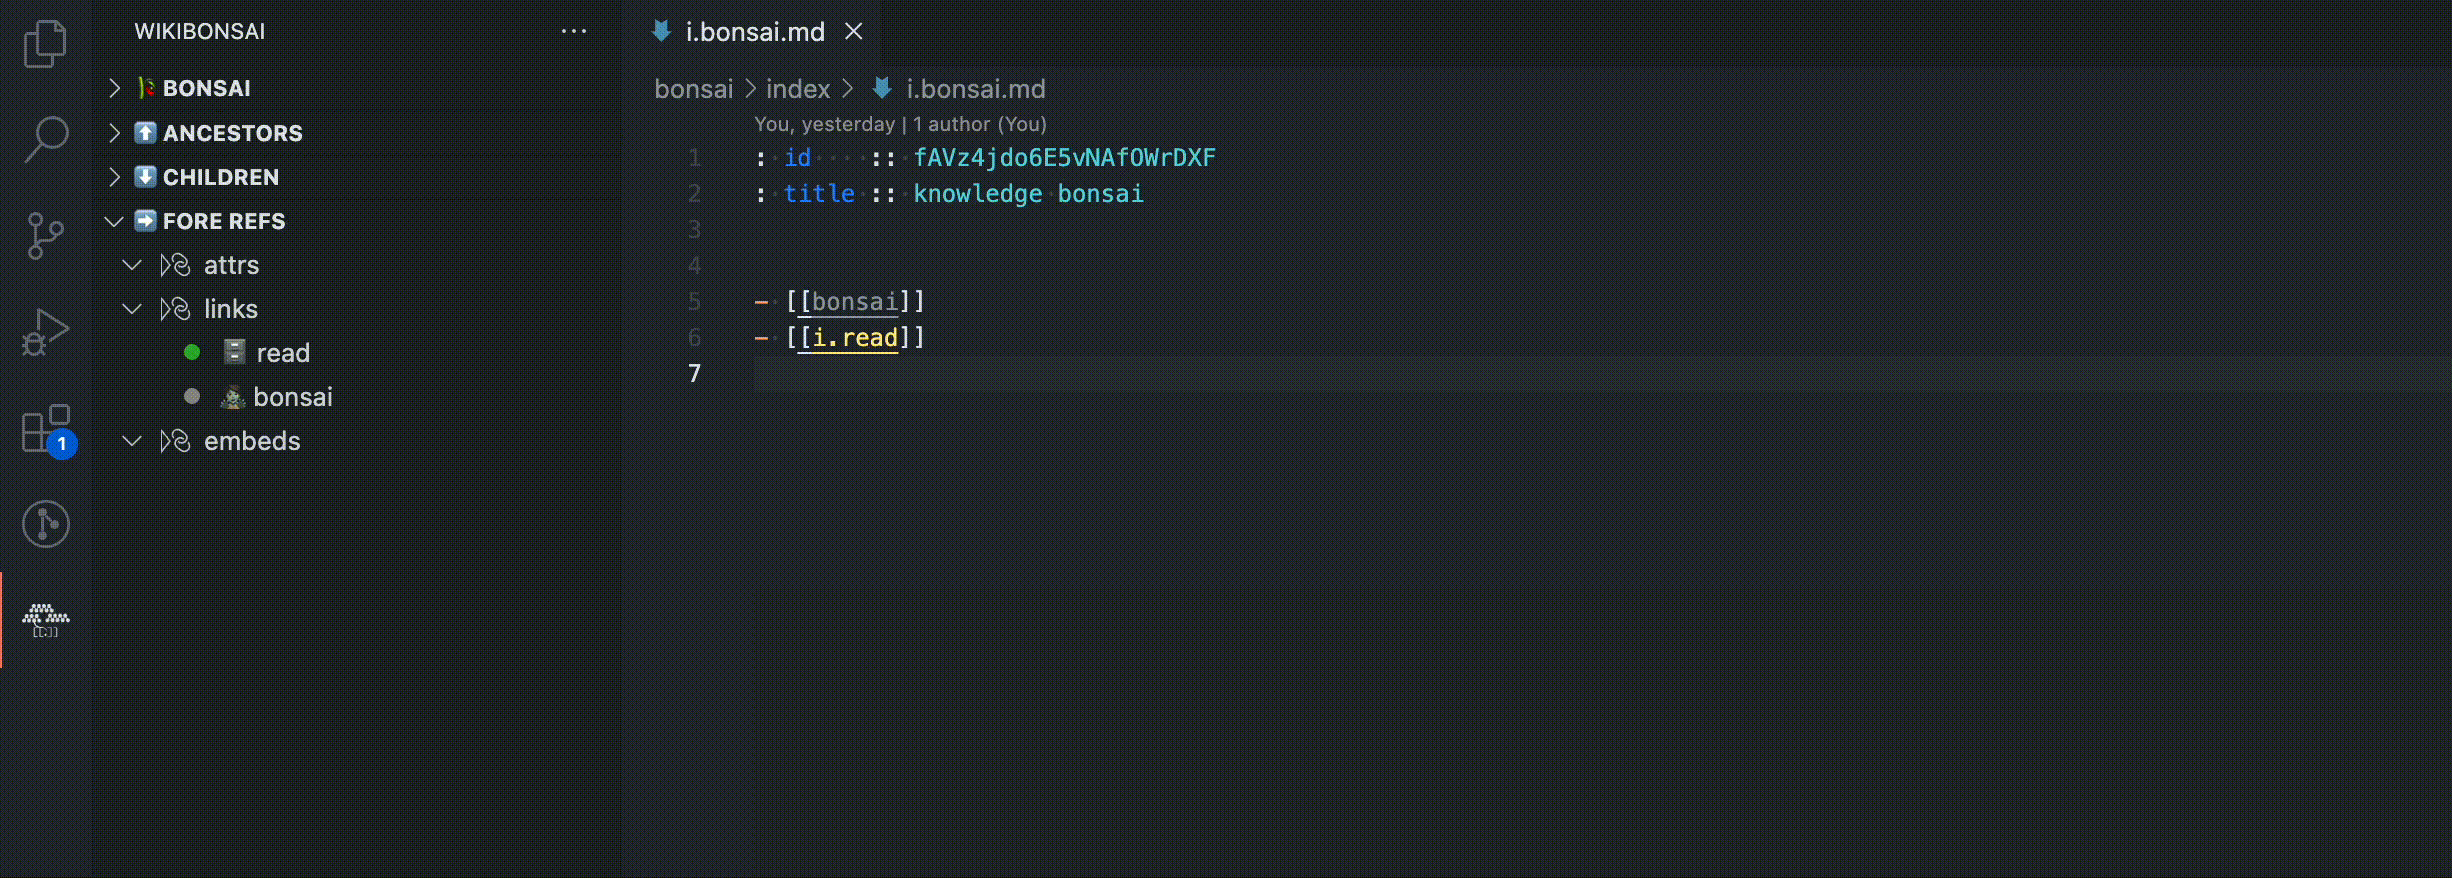
Task: Open the Git Graph activity icon
Action: 46,524
